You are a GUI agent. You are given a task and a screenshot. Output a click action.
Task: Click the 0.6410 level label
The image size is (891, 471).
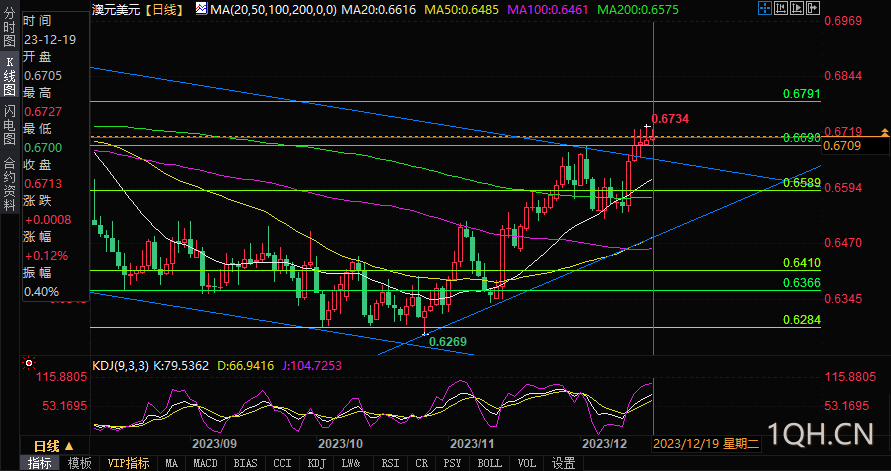[802, 262]
